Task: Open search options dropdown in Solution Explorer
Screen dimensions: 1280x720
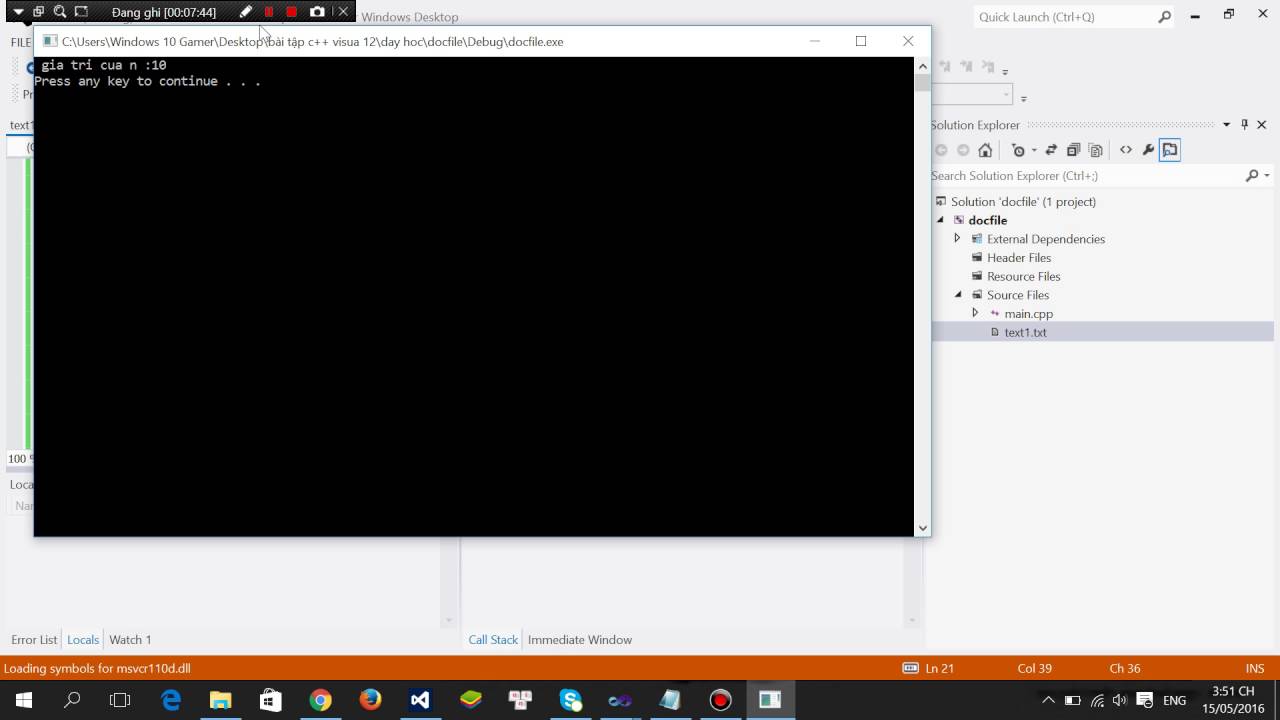Action: point(1267,175)
